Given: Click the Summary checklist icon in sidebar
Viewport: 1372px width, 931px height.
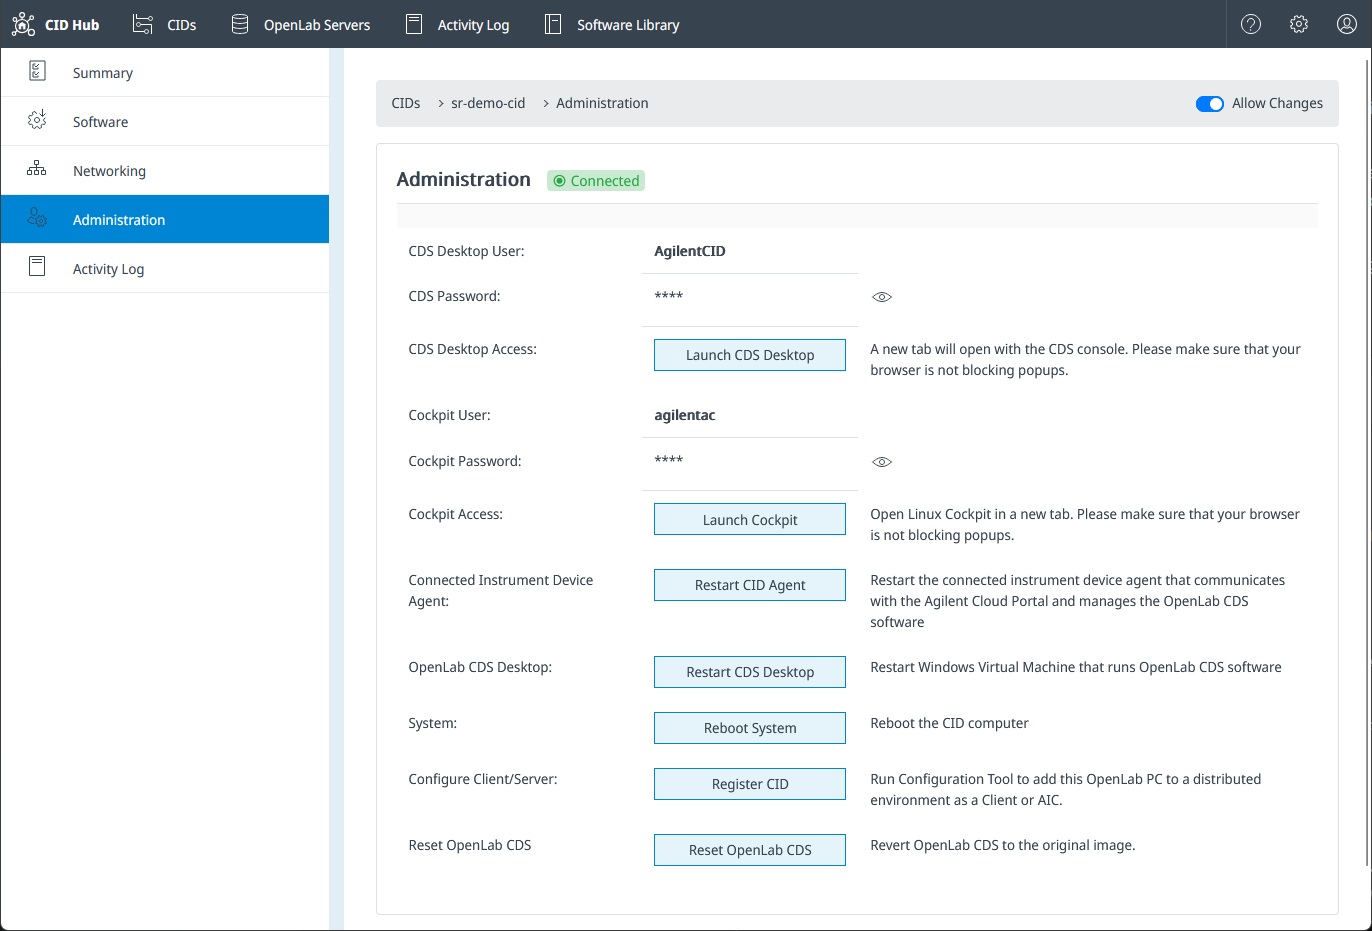Looking at the screenshot, I should point(37,71).
